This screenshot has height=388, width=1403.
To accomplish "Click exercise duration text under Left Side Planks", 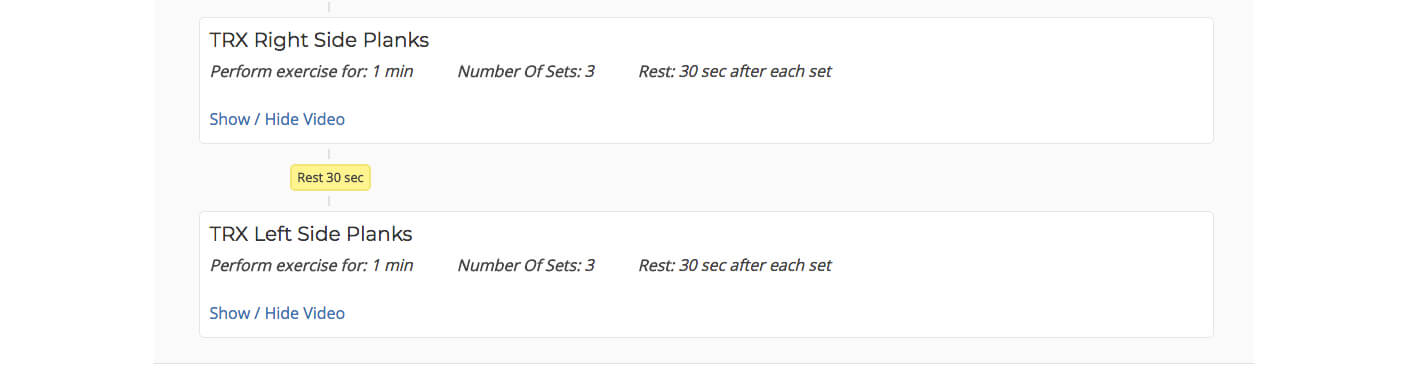I will coord(311,265).
